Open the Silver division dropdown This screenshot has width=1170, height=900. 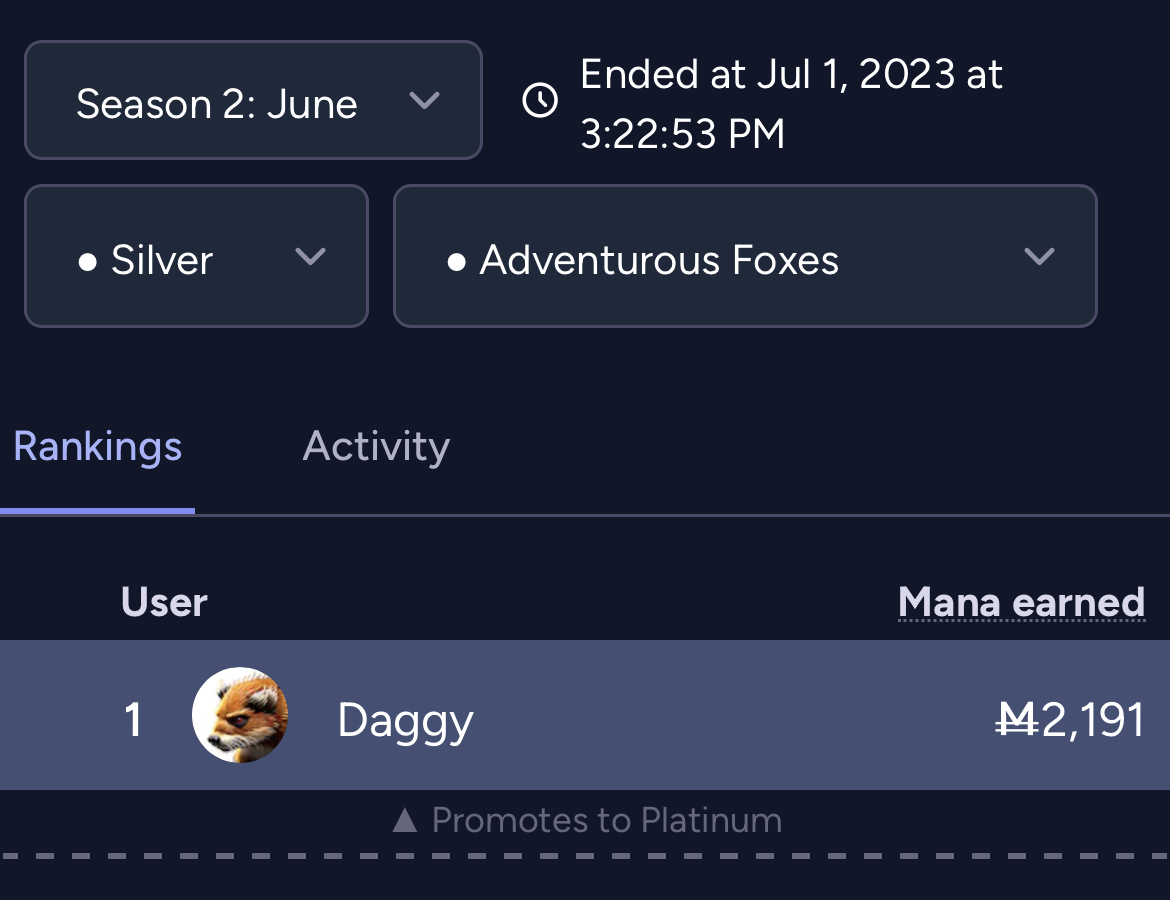pos(196,256)
